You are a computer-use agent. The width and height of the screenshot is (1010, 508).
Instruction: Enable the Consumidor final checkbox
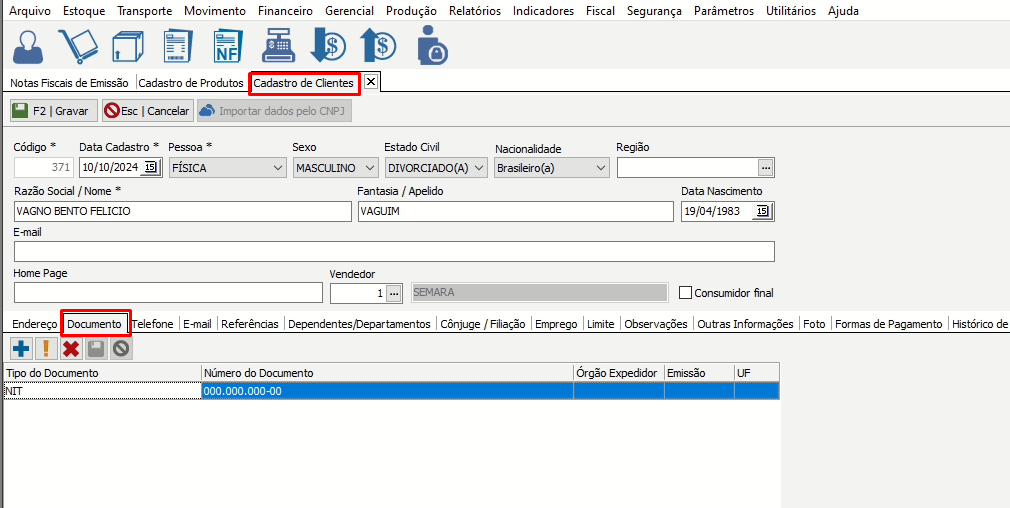(x=685, y=293)
